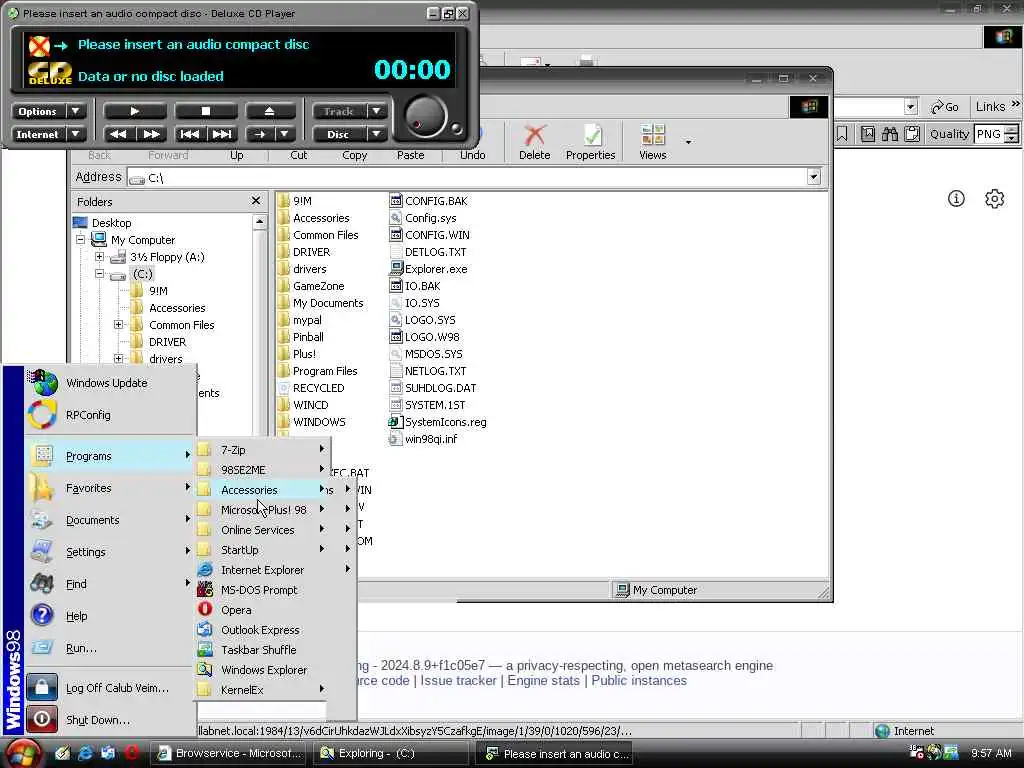
Task: Click Play in Deluxe CD Player
Action: [135, 111]
